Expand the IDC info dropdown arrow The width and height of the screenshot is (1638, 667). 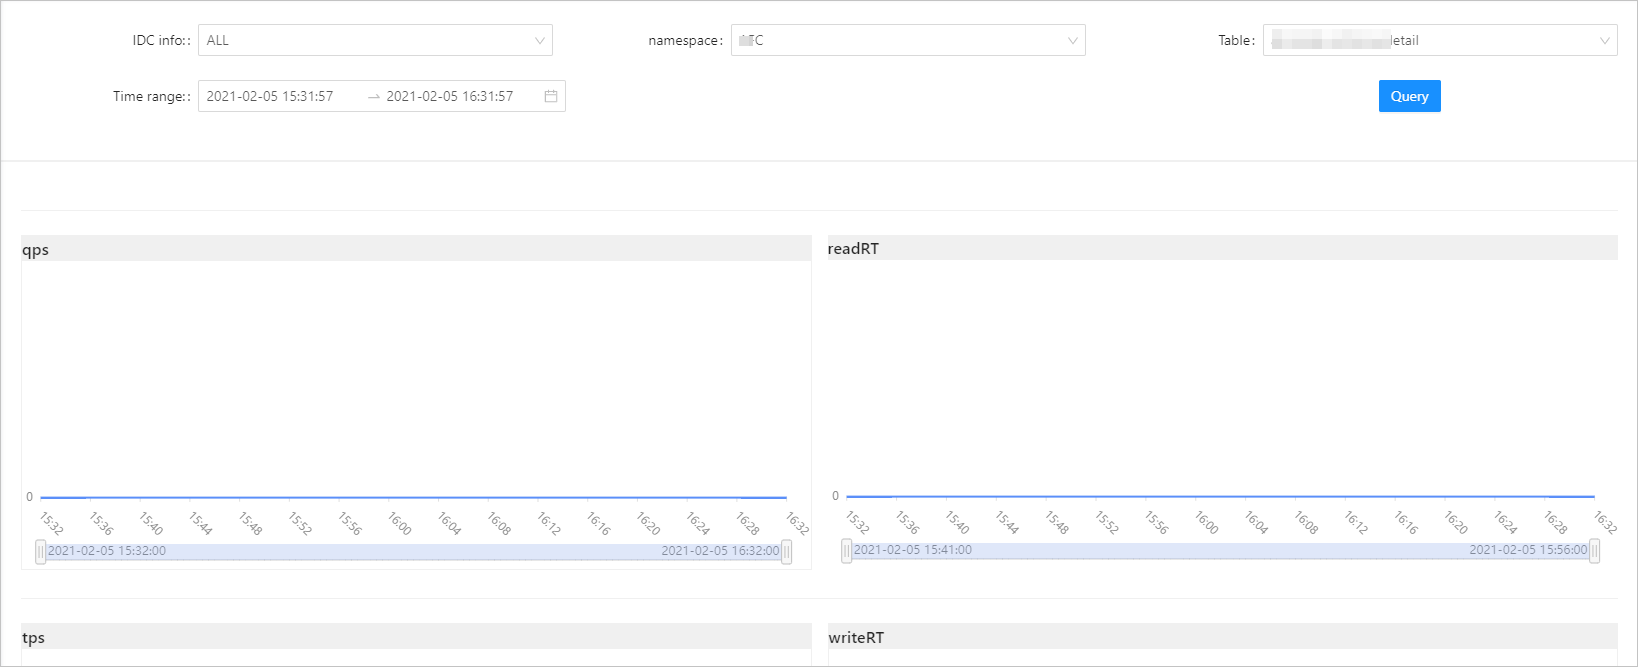pos(539,41)
